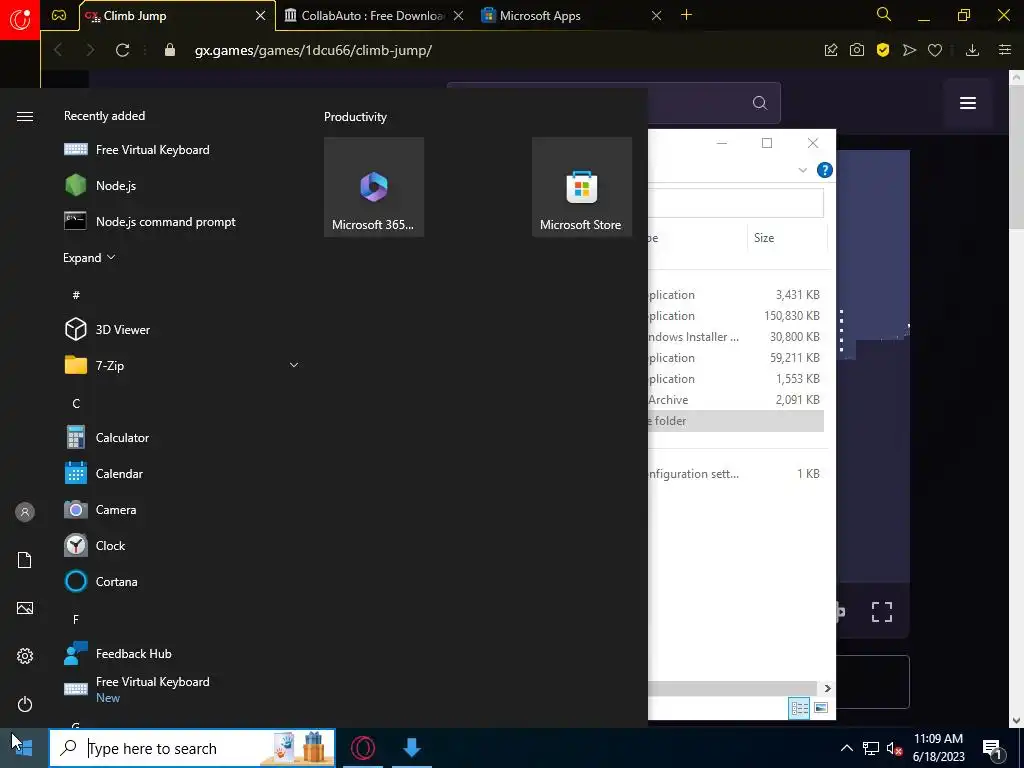The image size is (1024, 768).
Task: Close the CollabAuto tab
Action: (458, 16)
